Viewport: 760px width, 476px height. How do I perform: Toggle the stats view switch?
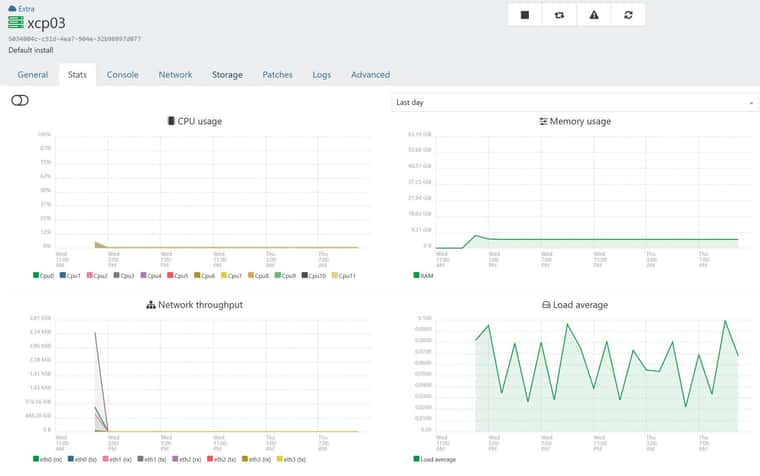(x=20, y=100)
